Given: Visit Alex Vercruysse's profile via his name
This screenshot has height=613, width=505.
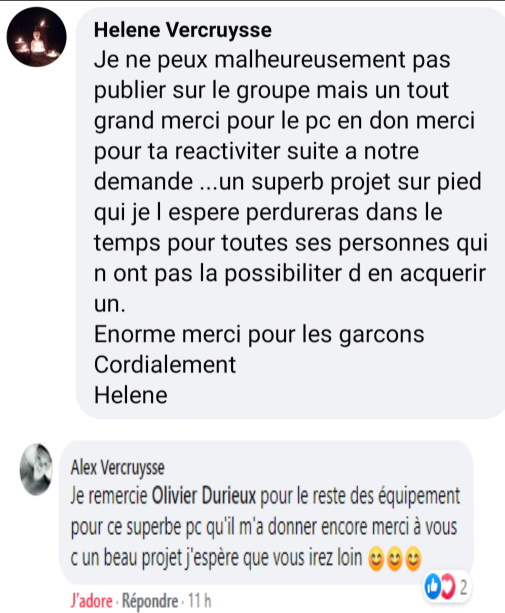Looking at the screenshot, I should [118, 467].
